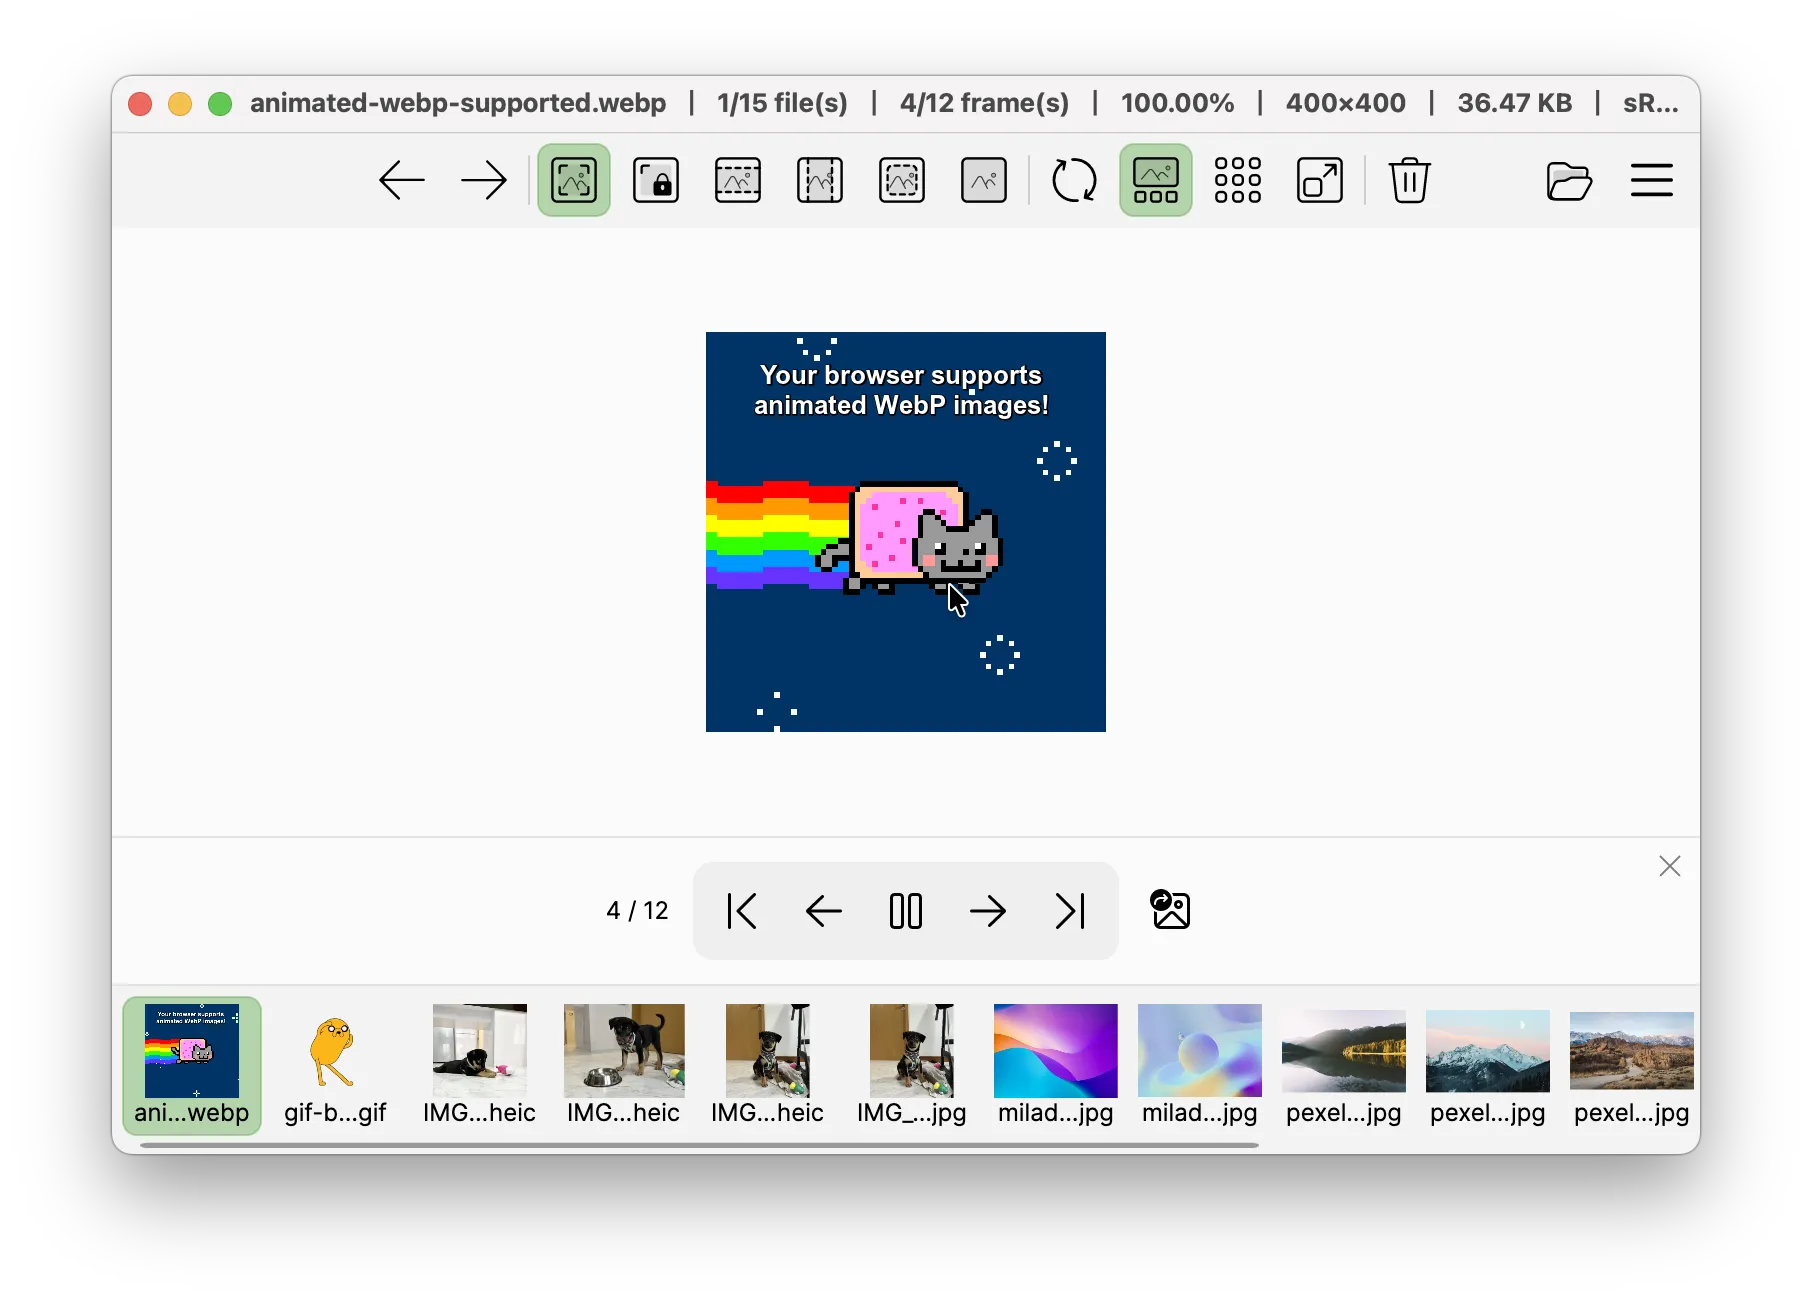Toggle the thumbnail bar (gallery) button
The width and height of the screenshot is (1812, 1302).
(1156, 181)
